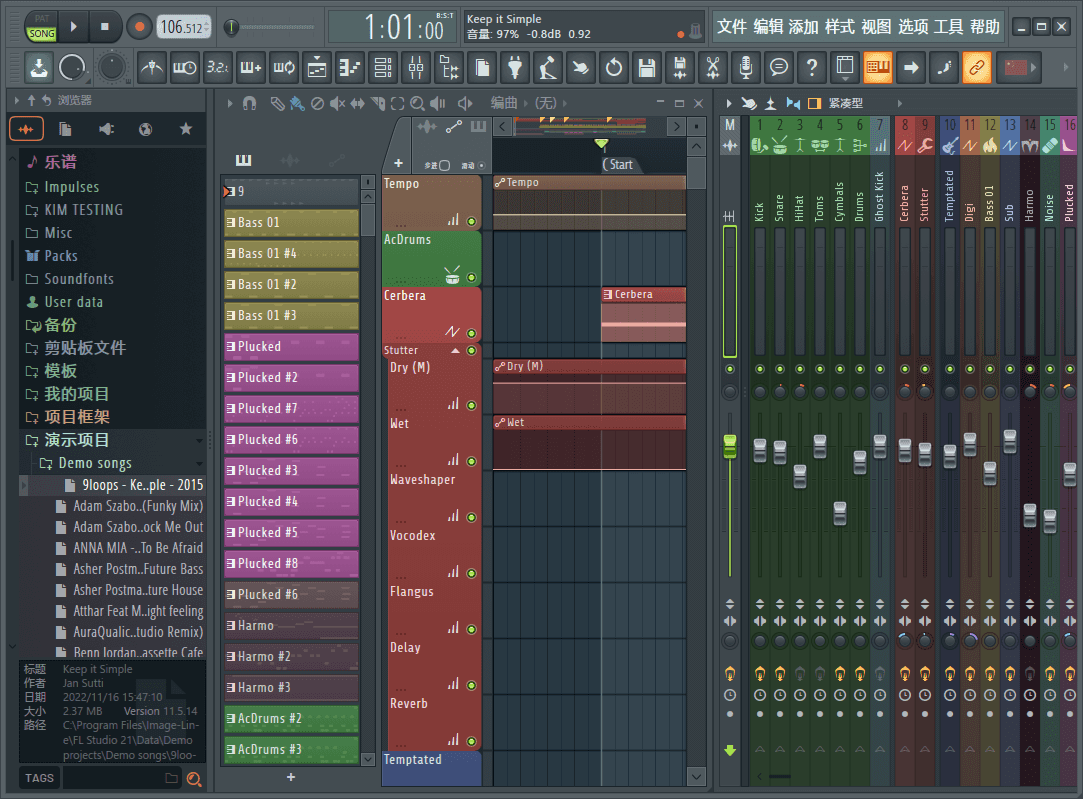Open the help question mark icon
Viewport: 1083px width, 799px height.
[812, 68]
